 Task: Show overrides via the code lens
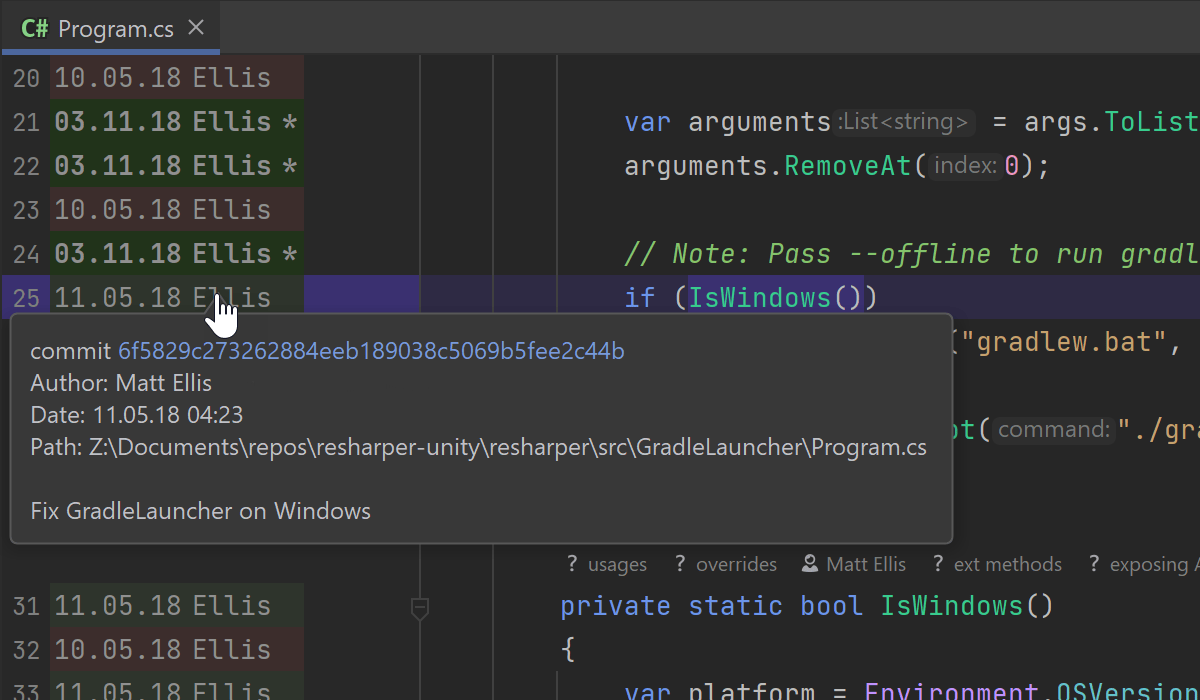click(x=725, y=564)
